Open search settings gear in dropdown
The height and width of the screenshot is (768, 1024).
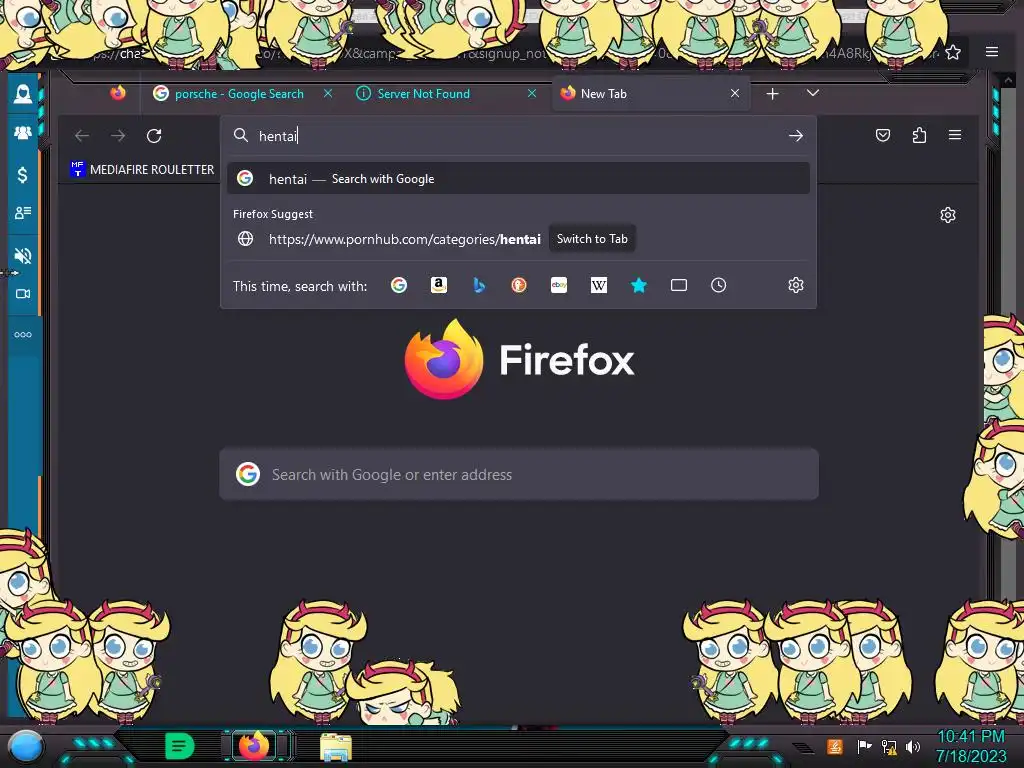pos(795,285)
